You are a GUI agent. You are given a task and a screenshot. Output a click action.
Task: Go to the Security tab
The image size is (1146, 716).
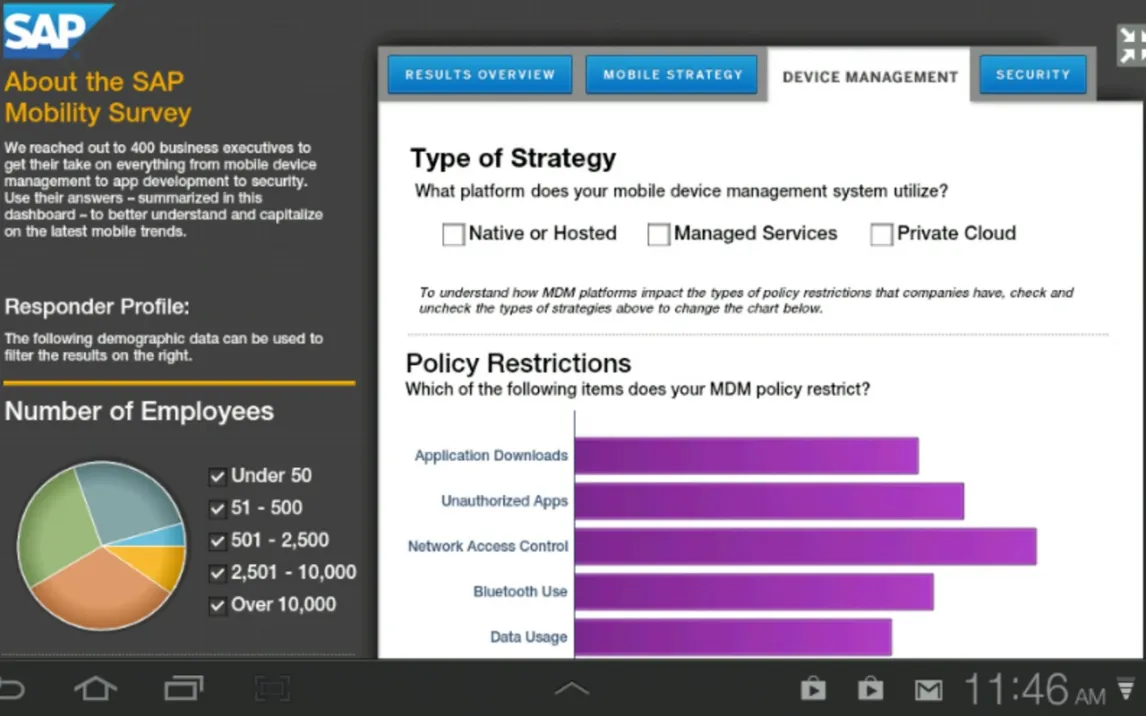point(1033,75)
